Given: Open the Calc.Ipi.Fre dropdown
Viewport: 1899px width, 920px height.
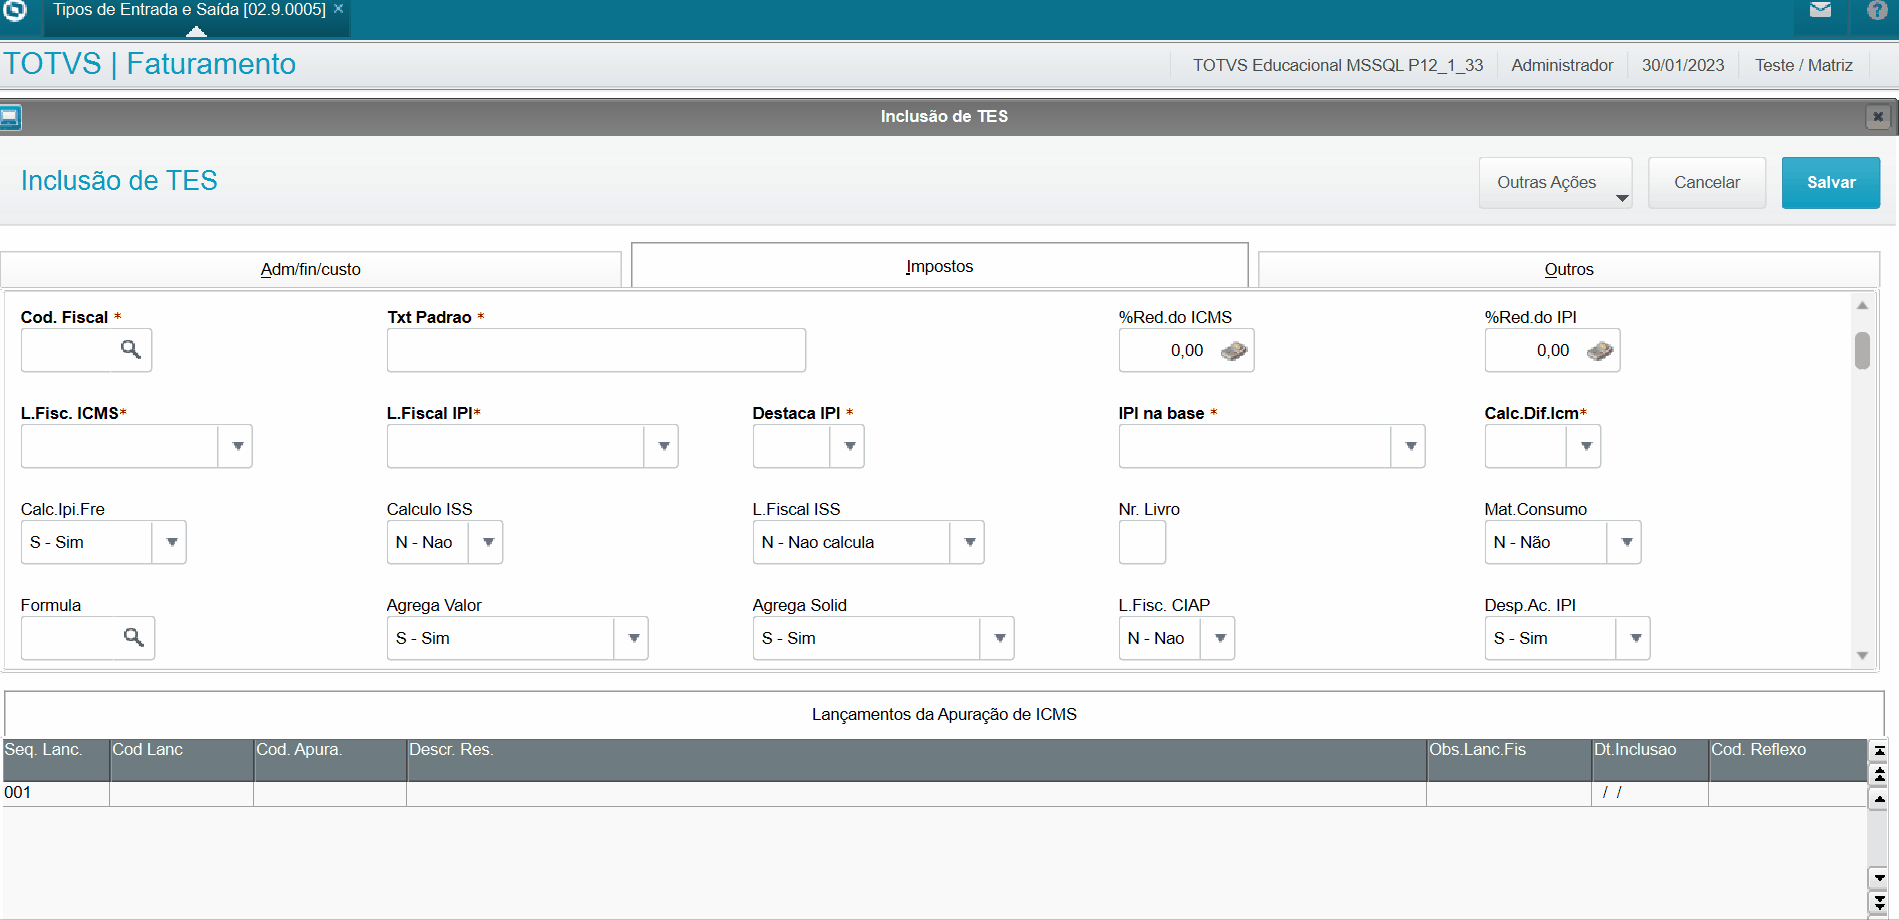Looking at the screenshot, I should pos(171,542).
